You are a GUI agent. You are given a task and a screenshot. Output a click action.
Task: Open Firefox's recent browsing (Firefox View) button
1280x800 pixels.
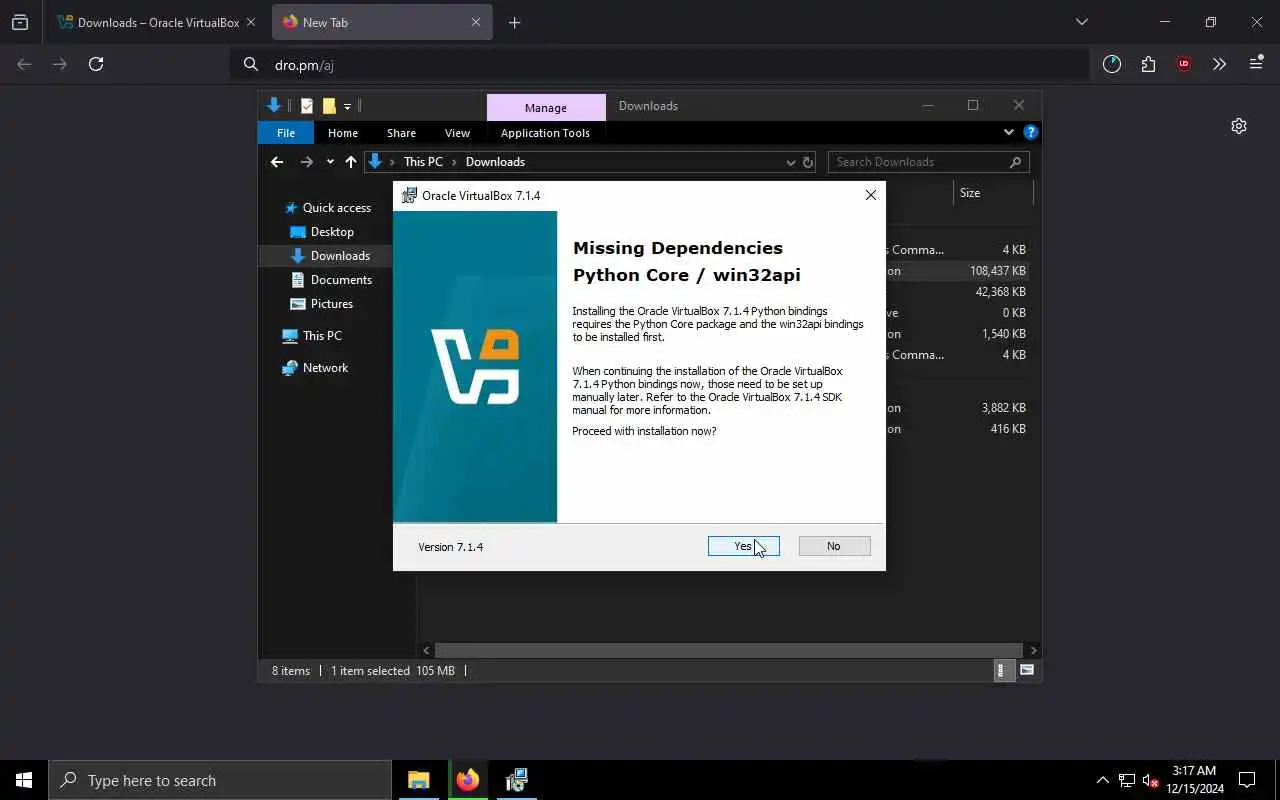pos(20,22)
